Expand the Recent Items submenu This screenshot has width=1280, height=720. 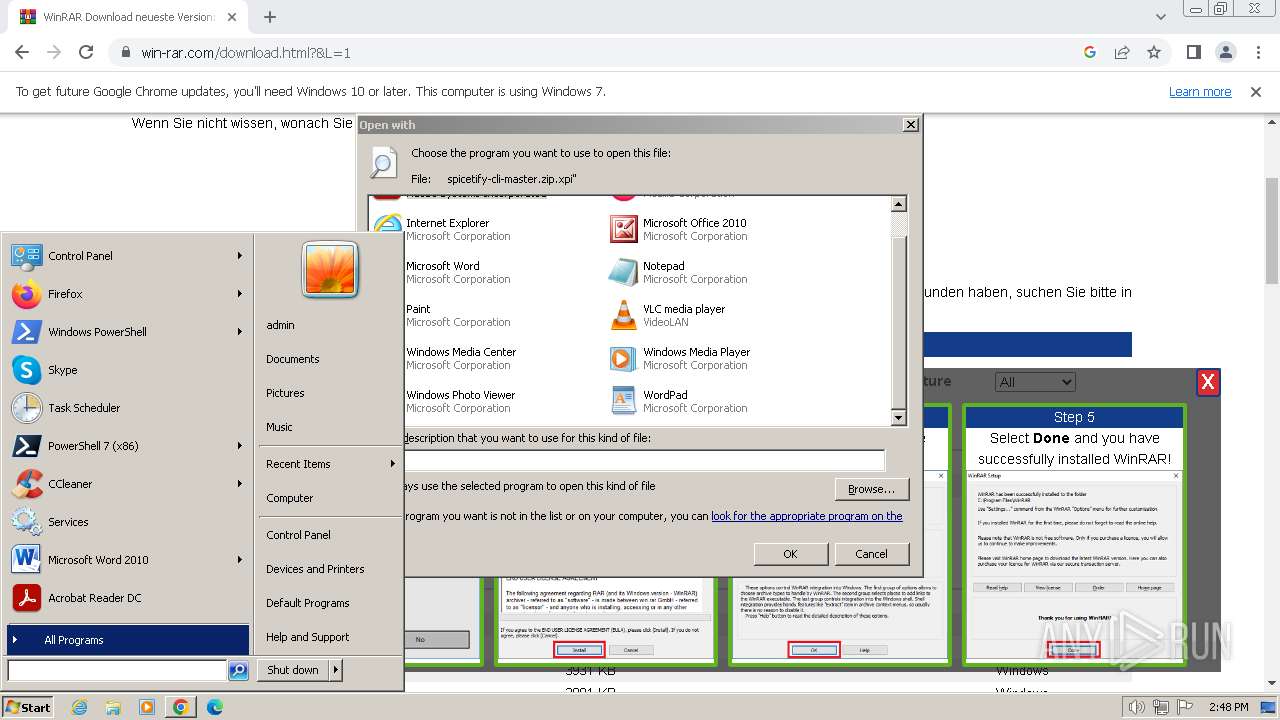pos(329,464)
